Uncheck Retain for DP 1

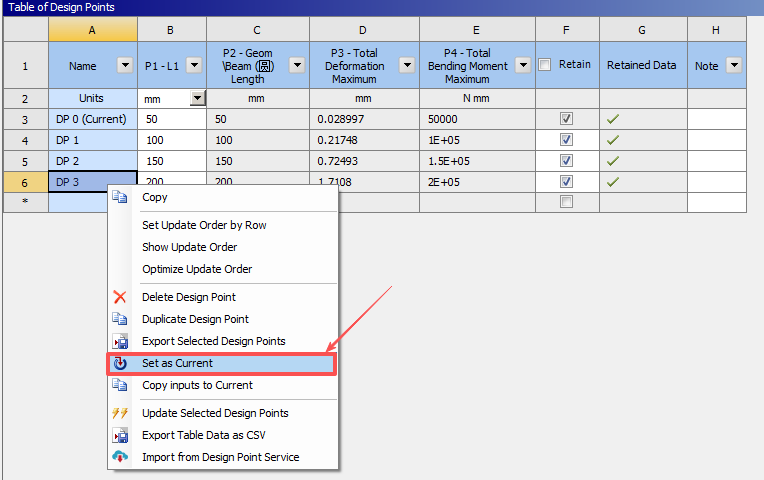[566, 140]
